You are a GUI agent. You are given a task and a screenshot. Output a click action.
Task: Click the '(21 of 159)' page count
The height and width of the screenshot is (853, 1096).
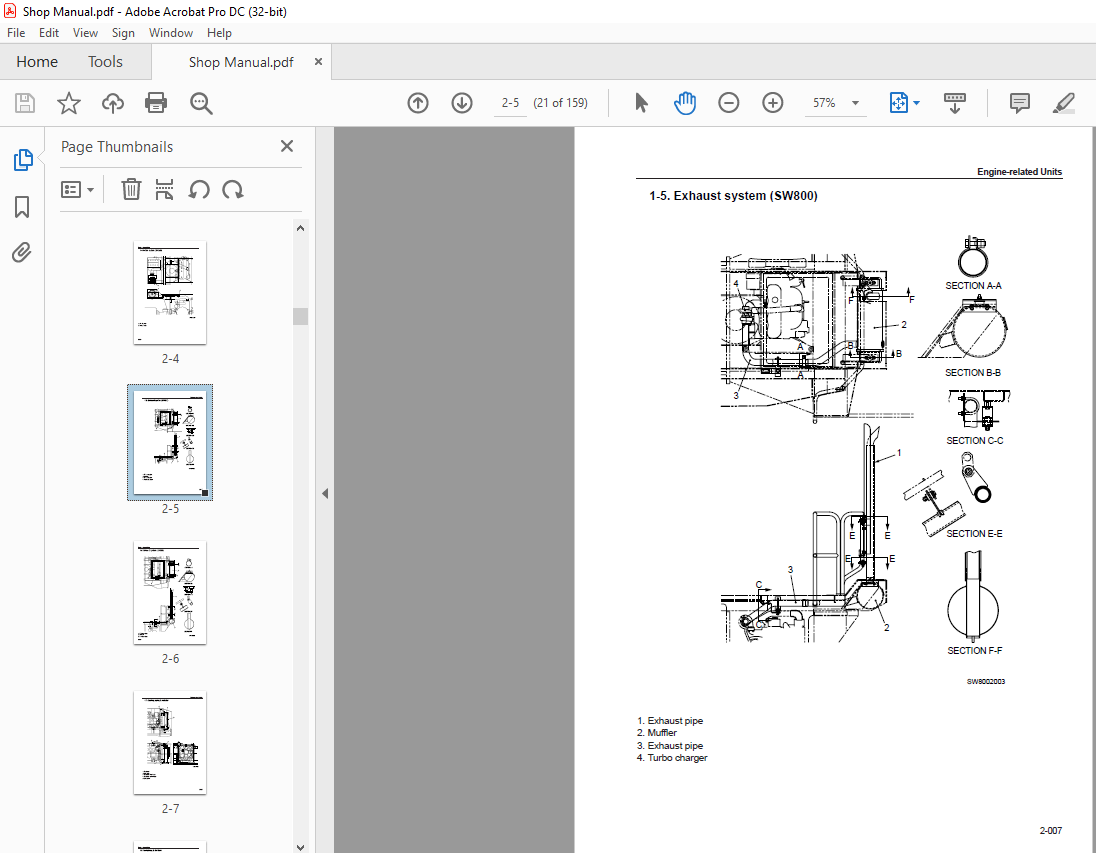coord(560,103)
